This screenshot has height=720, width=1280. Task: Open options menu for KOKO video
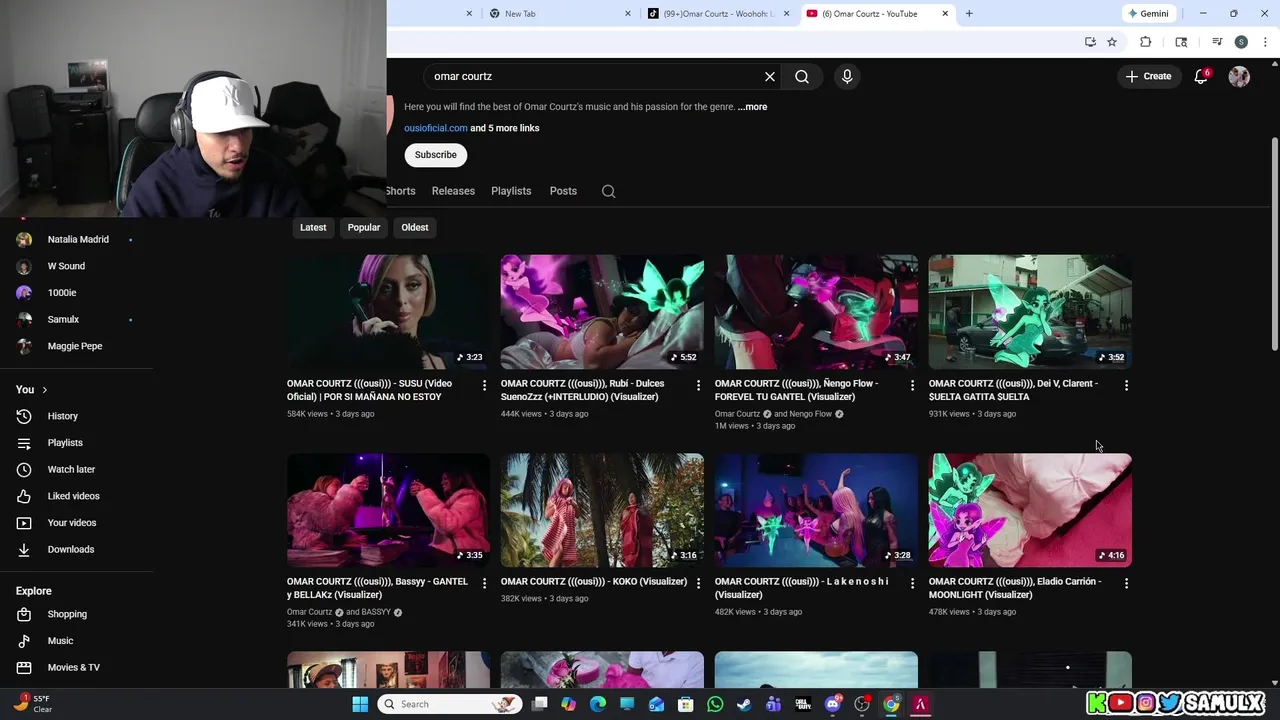click(x=698, y=583)
